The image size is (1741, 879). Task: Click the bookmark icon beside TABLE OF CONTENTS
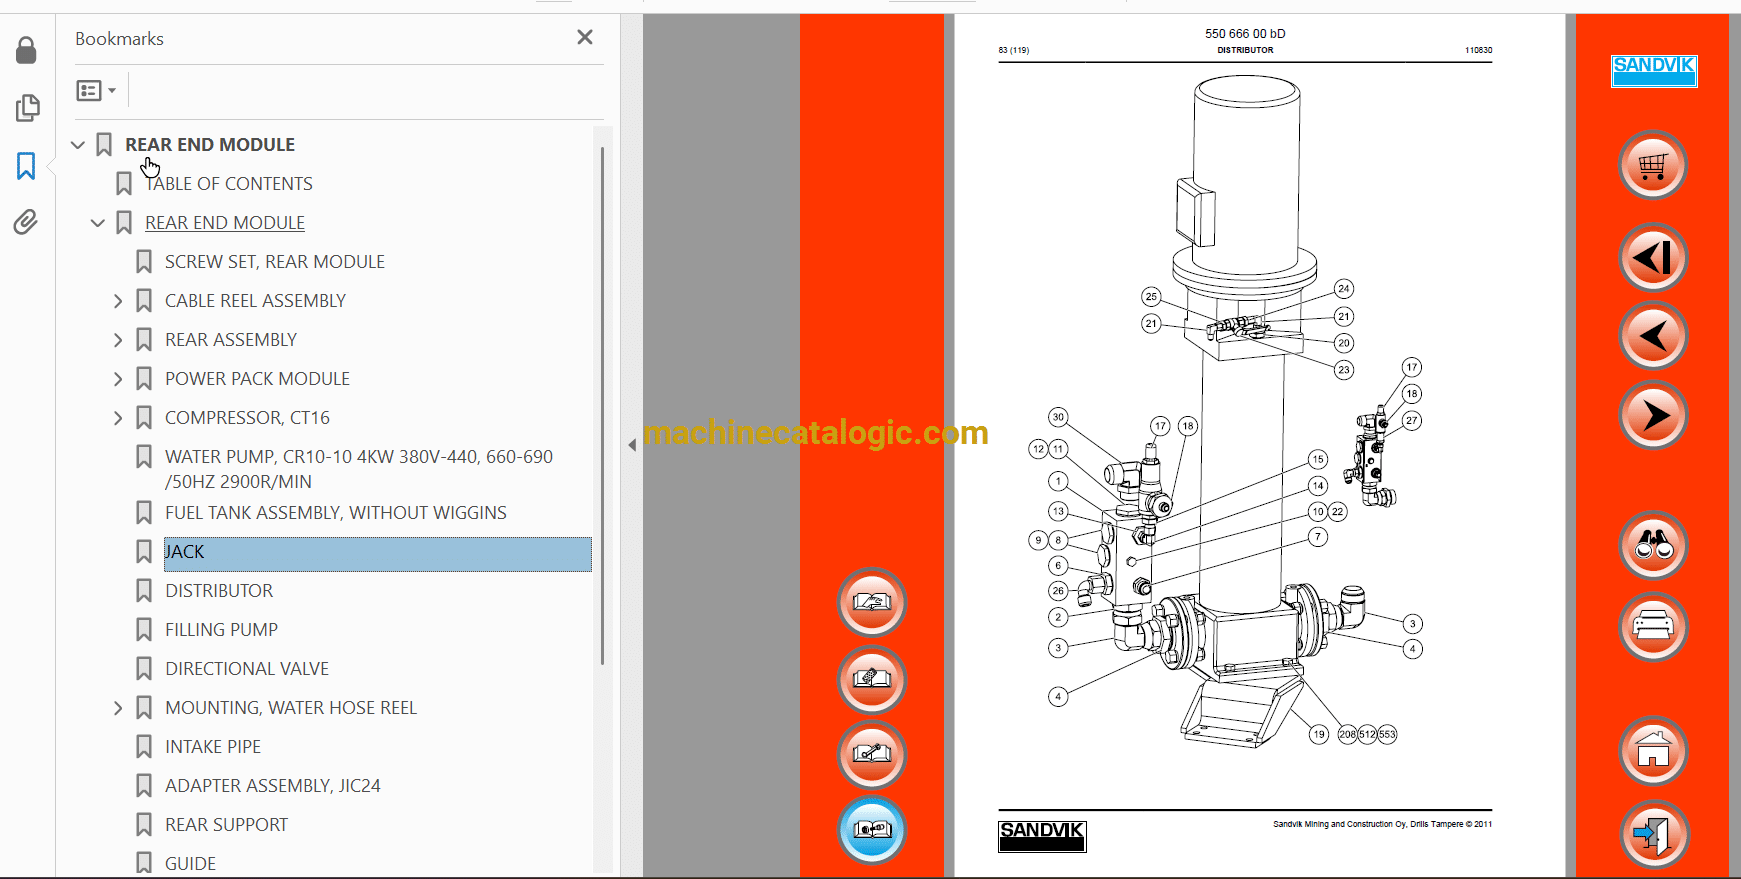click(124, 184)
